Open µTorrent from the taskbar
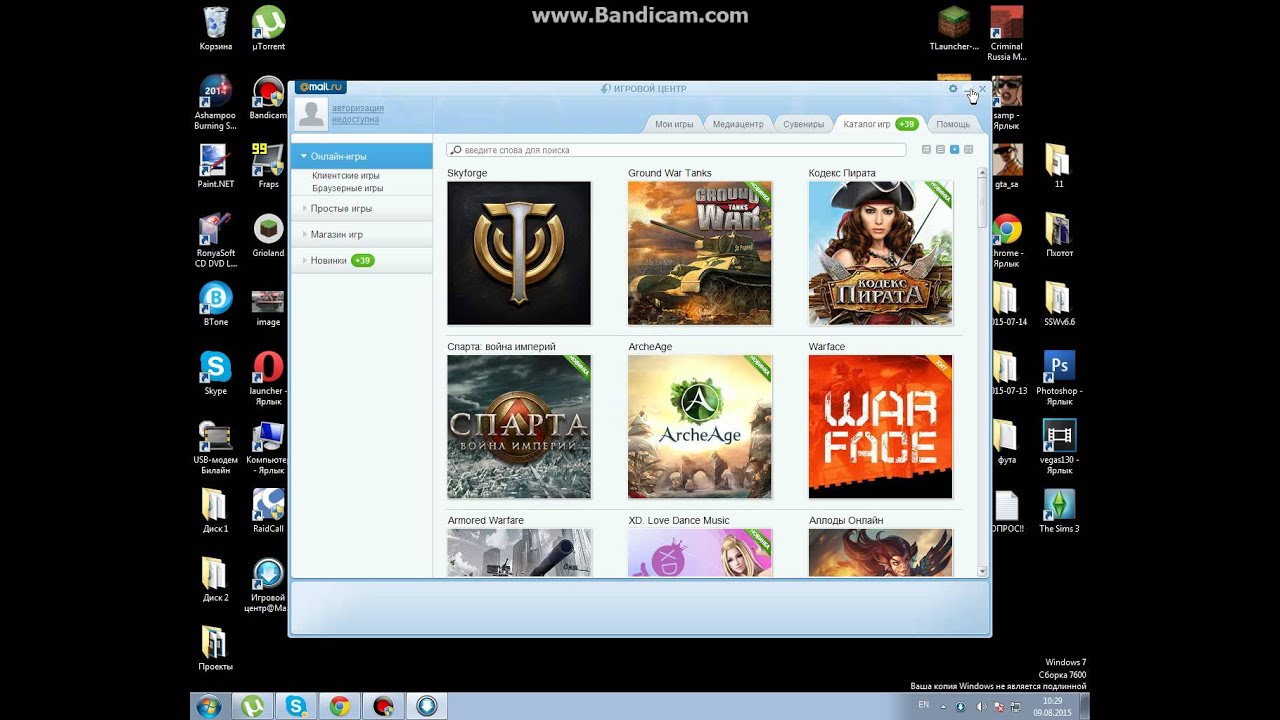This screenshot has width=1280, height=720. pos(253,706)
